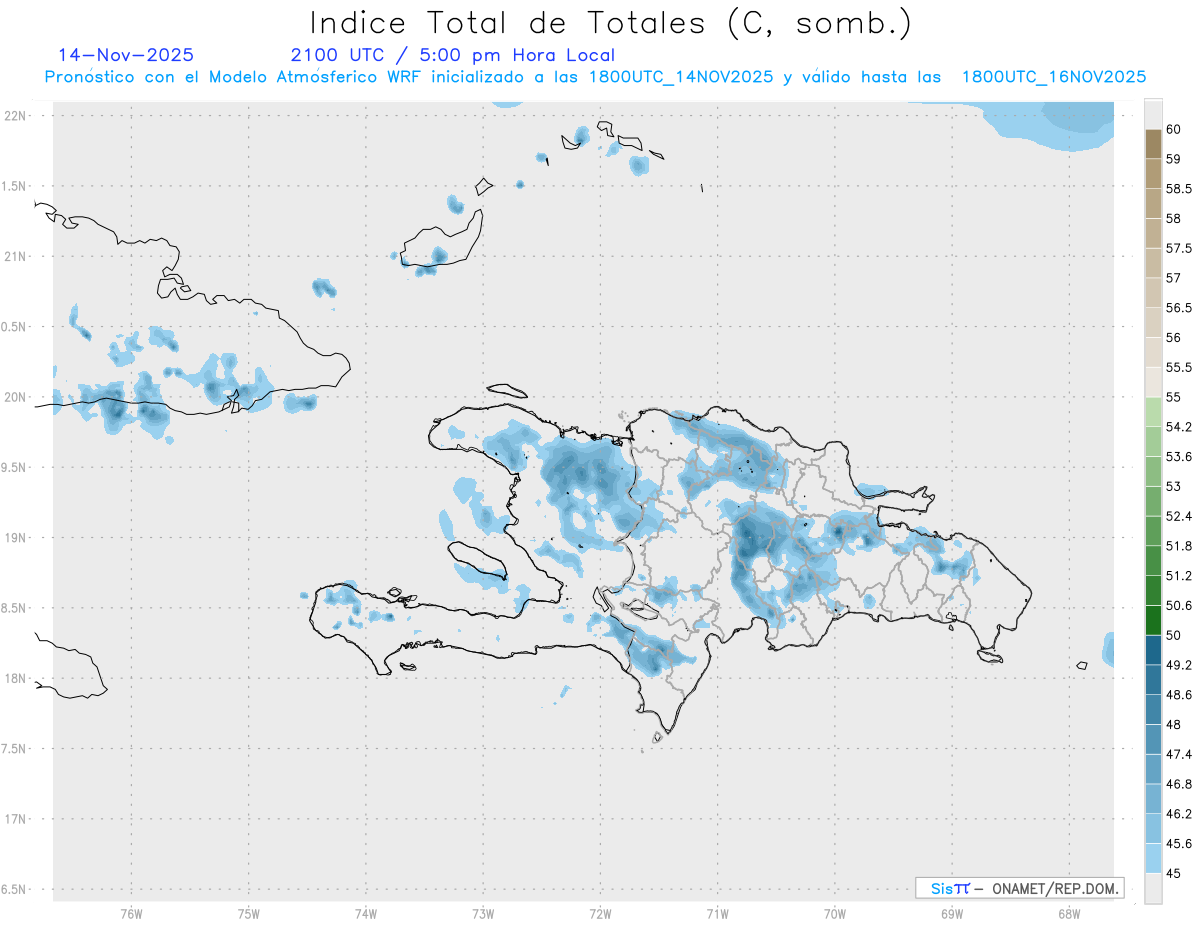Click the '57.5' value on the color scale
The height and width of the screenshot is (927, 1200).
coord(1179,248)
